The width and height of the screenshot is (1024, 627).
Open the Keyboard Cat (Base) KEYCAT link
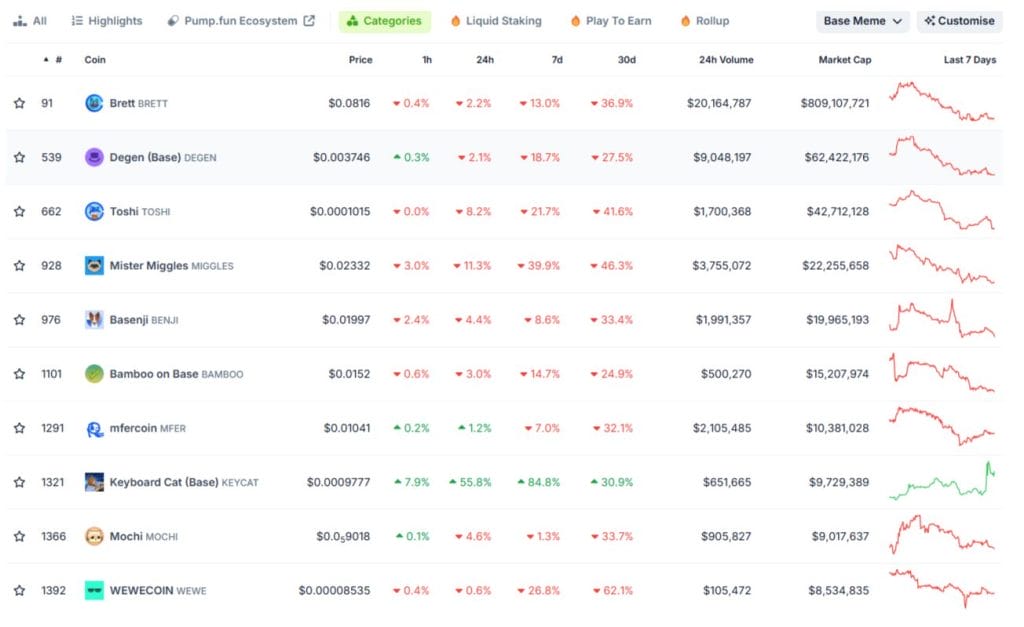184,482
